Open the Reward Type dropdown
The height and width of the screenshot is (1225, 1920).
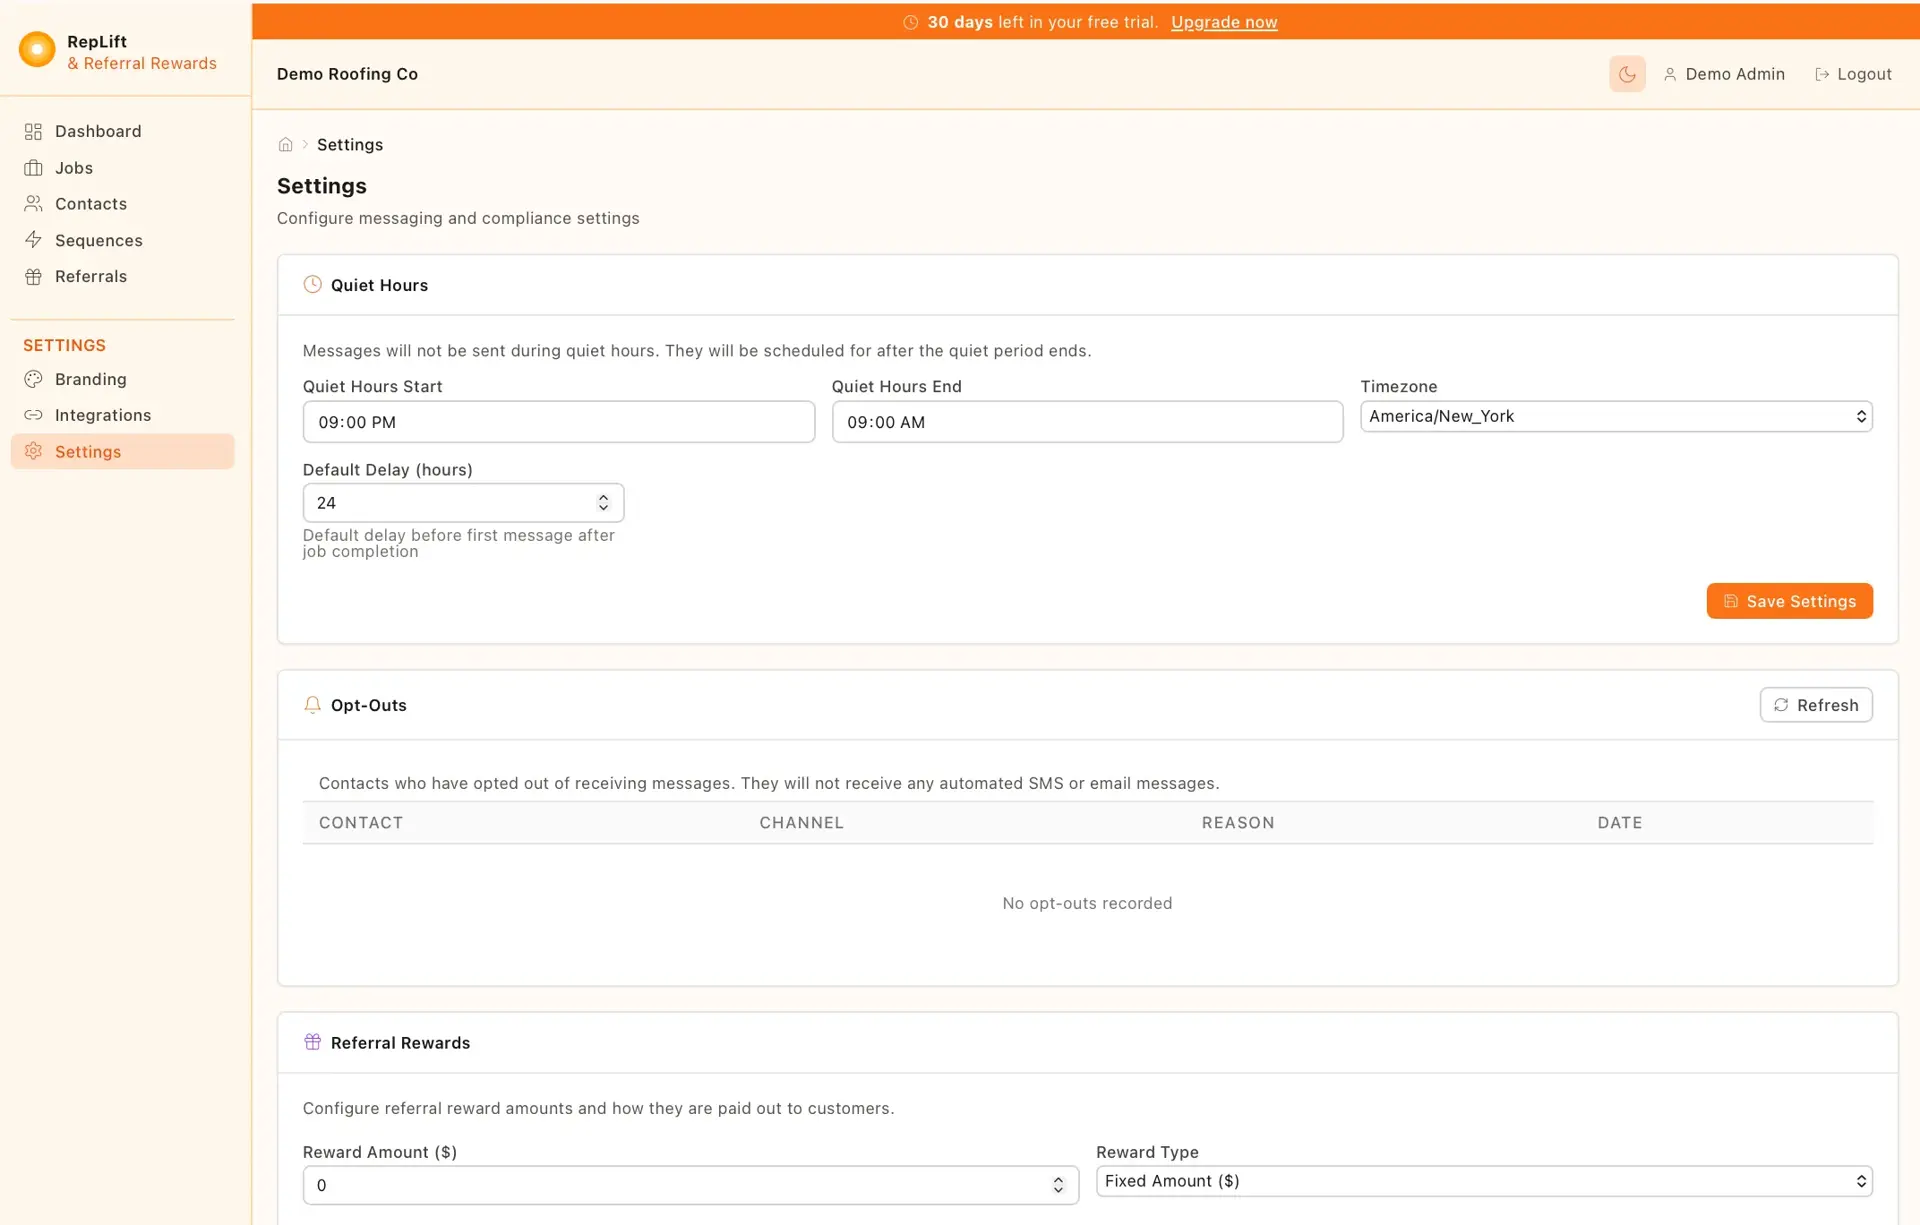click(1484, 1181)
